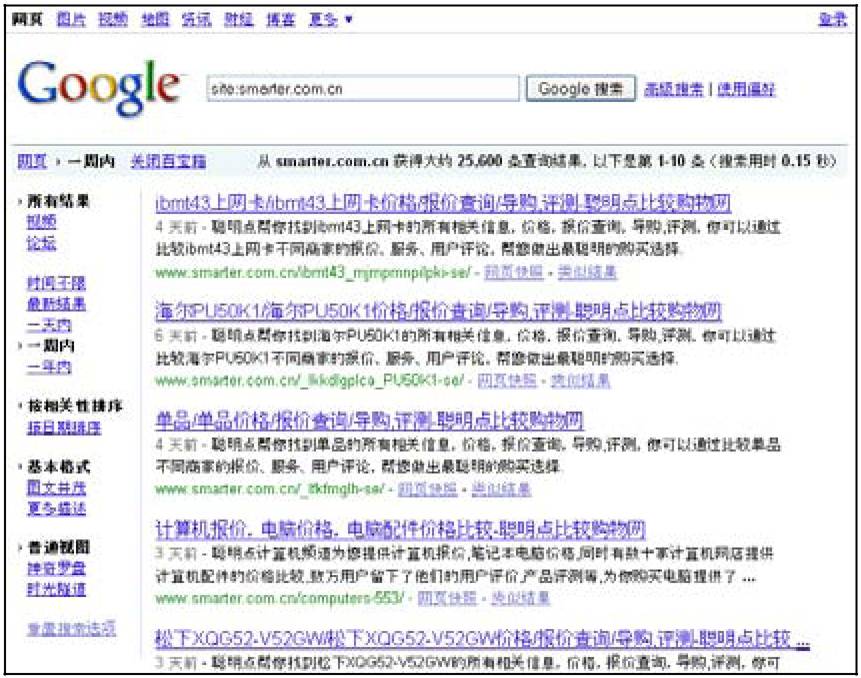Open the 神奇罗盘 view

point(56,568)
